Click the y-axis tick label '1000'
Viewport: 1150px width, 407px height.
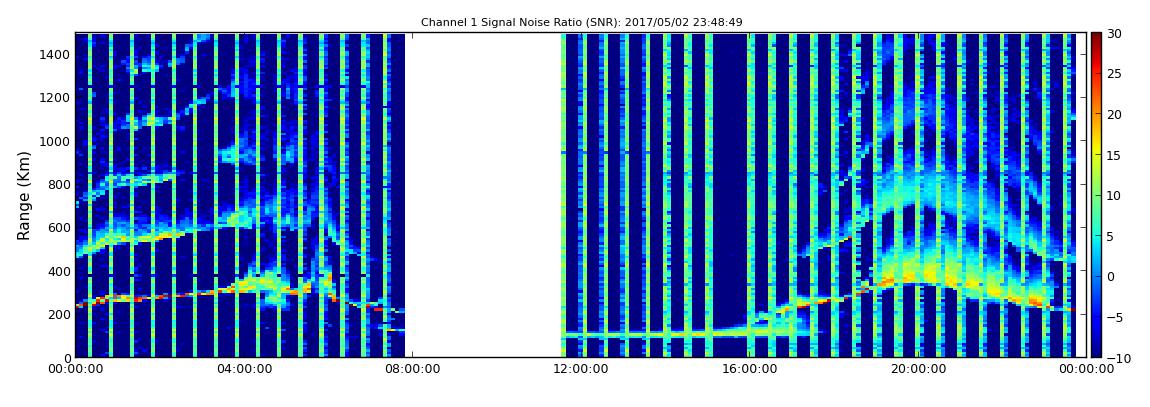(x=56, y=141)
